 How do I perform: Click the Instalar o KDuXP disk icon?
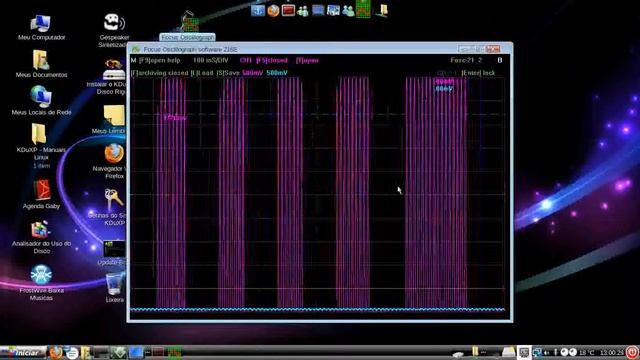(x=113, y=69)
